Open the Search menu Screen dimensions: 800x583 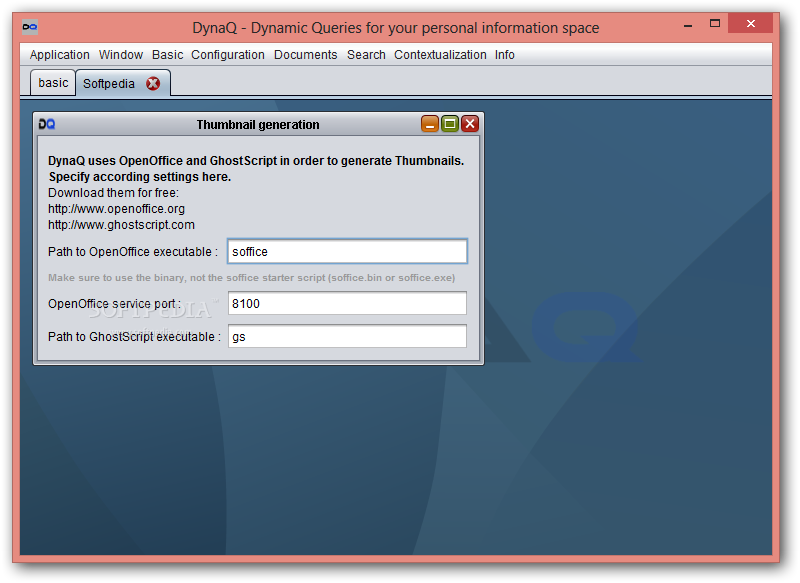(x=366, y=55)
